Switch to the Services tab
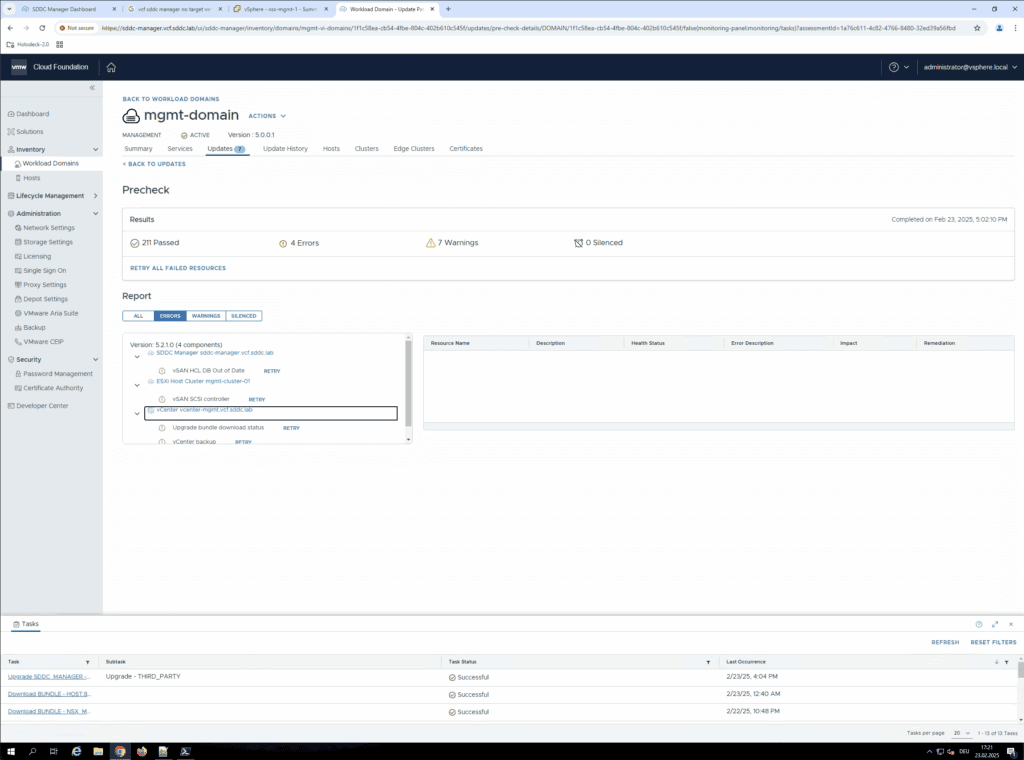 coord(180,149)
